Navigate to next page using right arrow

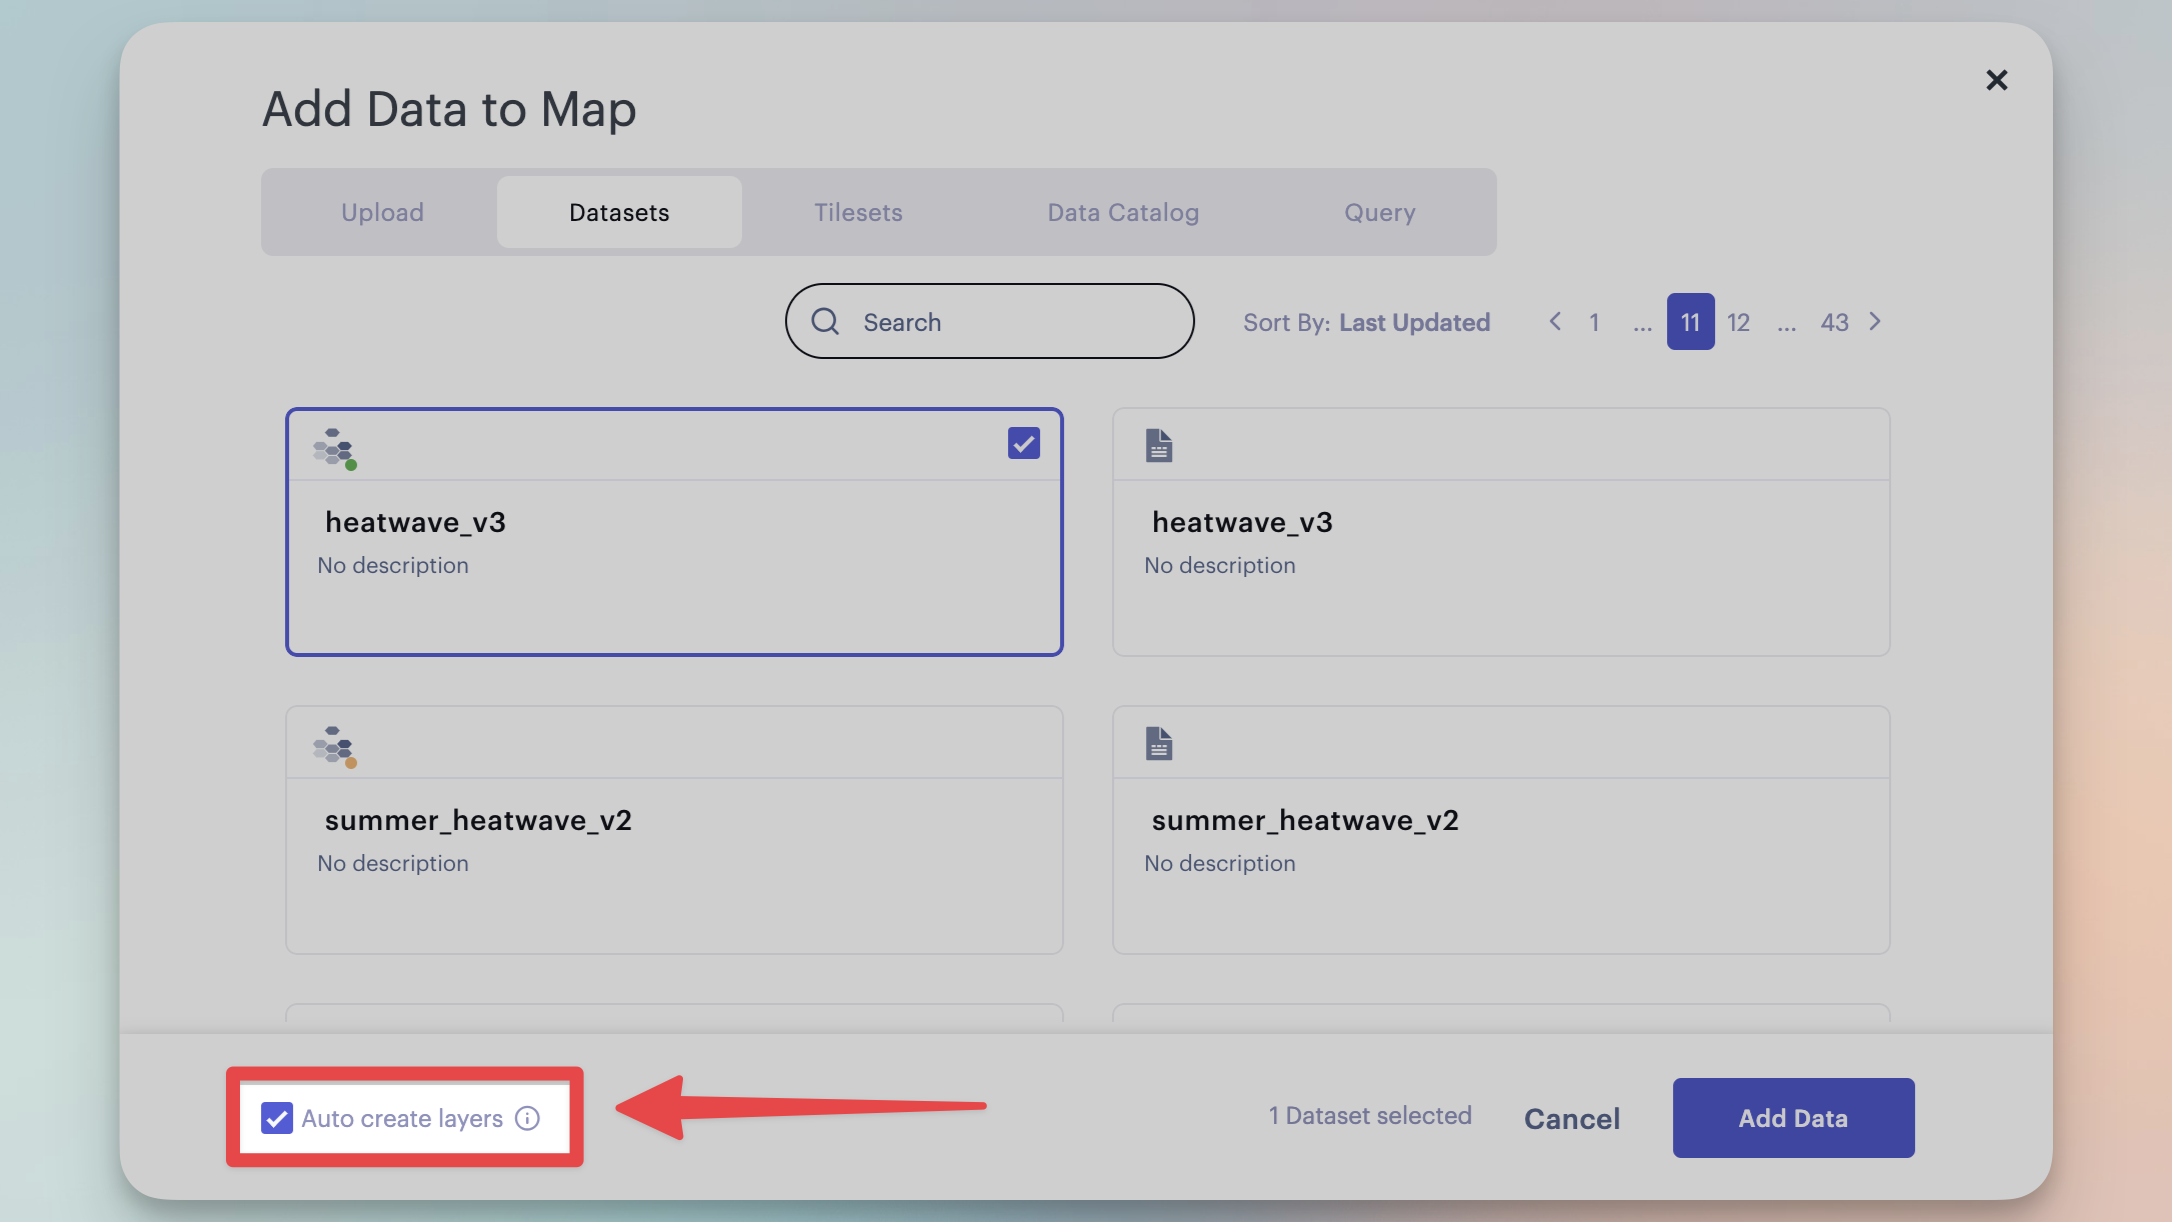click(1877, 321)
